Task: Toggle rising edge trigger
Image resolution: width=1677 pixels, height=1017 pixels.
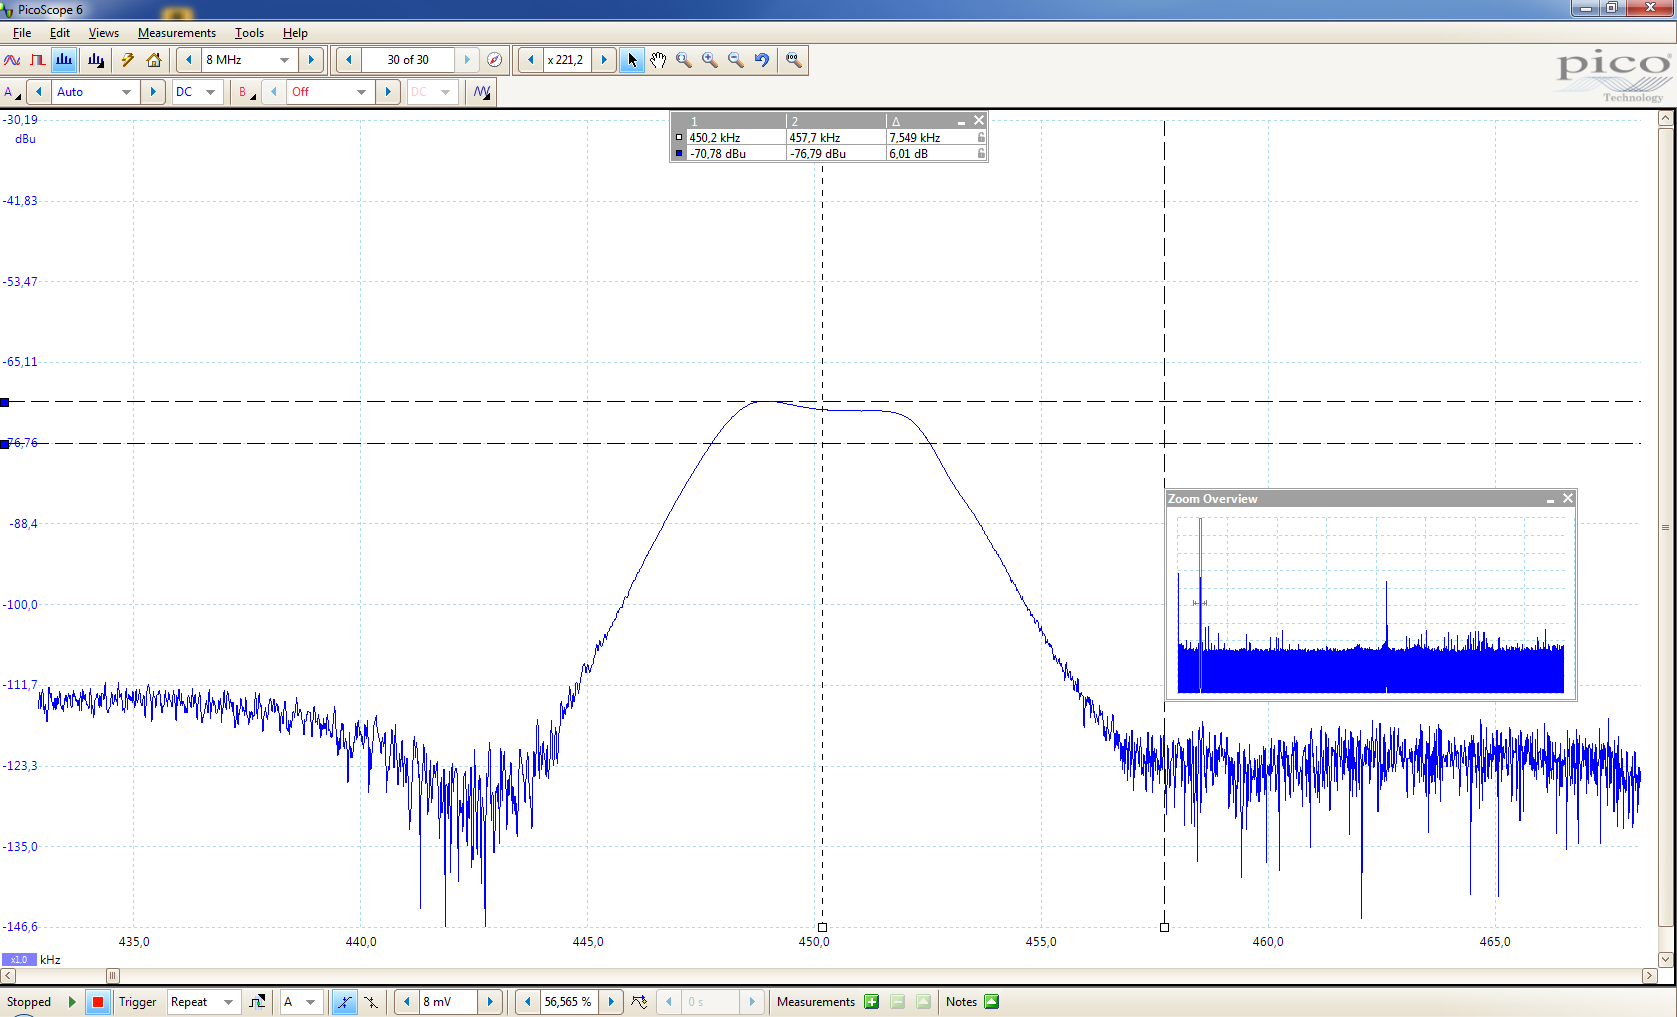Action: pyautogui.click(x=344, y=1002)
